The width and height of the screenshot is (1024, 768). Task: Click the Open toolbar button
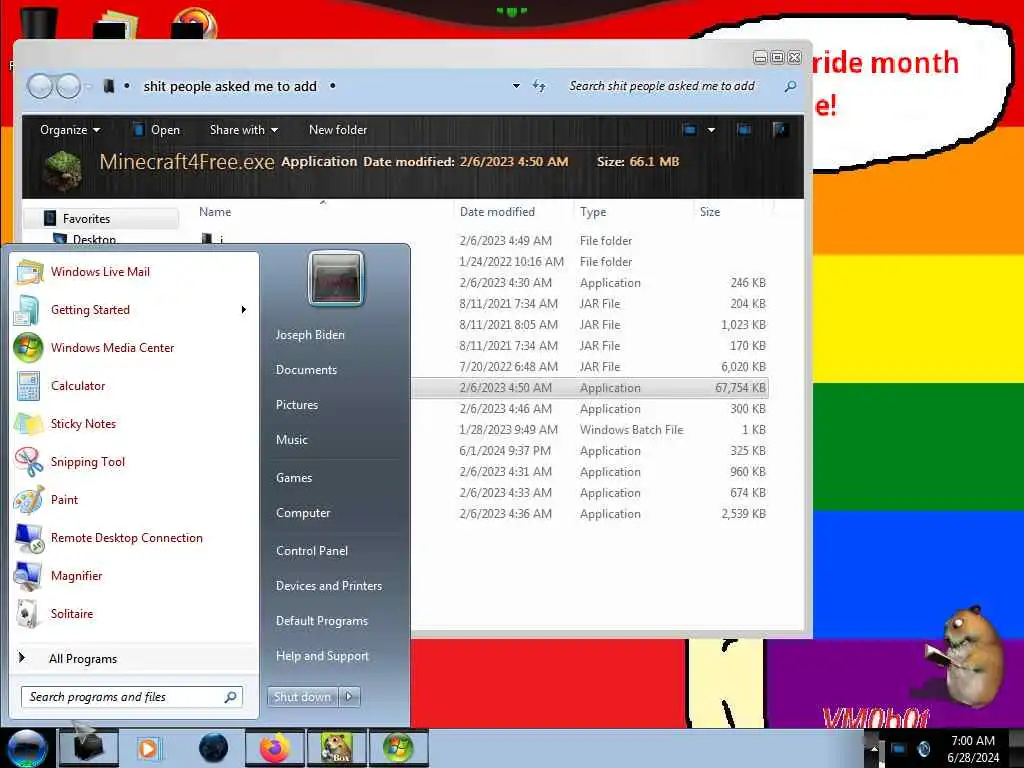point(157,130)
